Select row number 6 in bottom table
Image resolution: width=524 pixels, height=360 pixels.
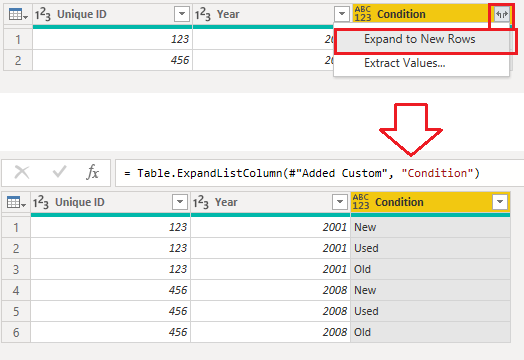pyautogui.click(x=16, y=332)
